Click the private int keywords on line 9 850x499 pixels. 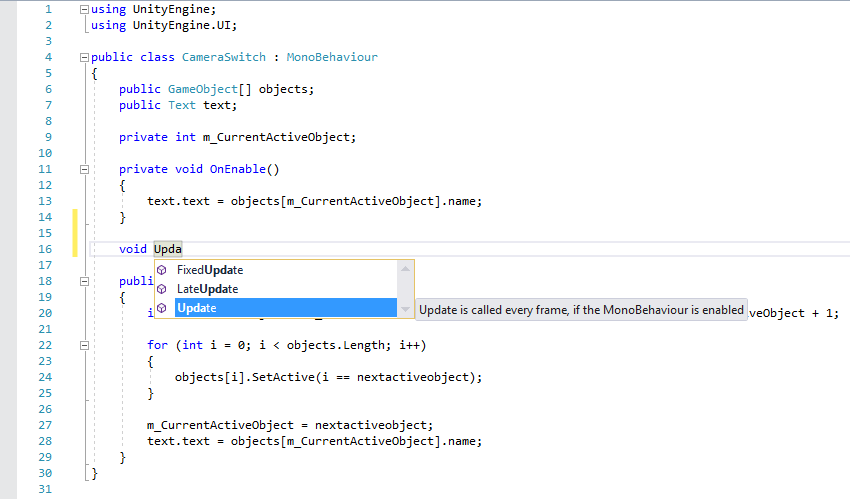click(x=157, y=137)
